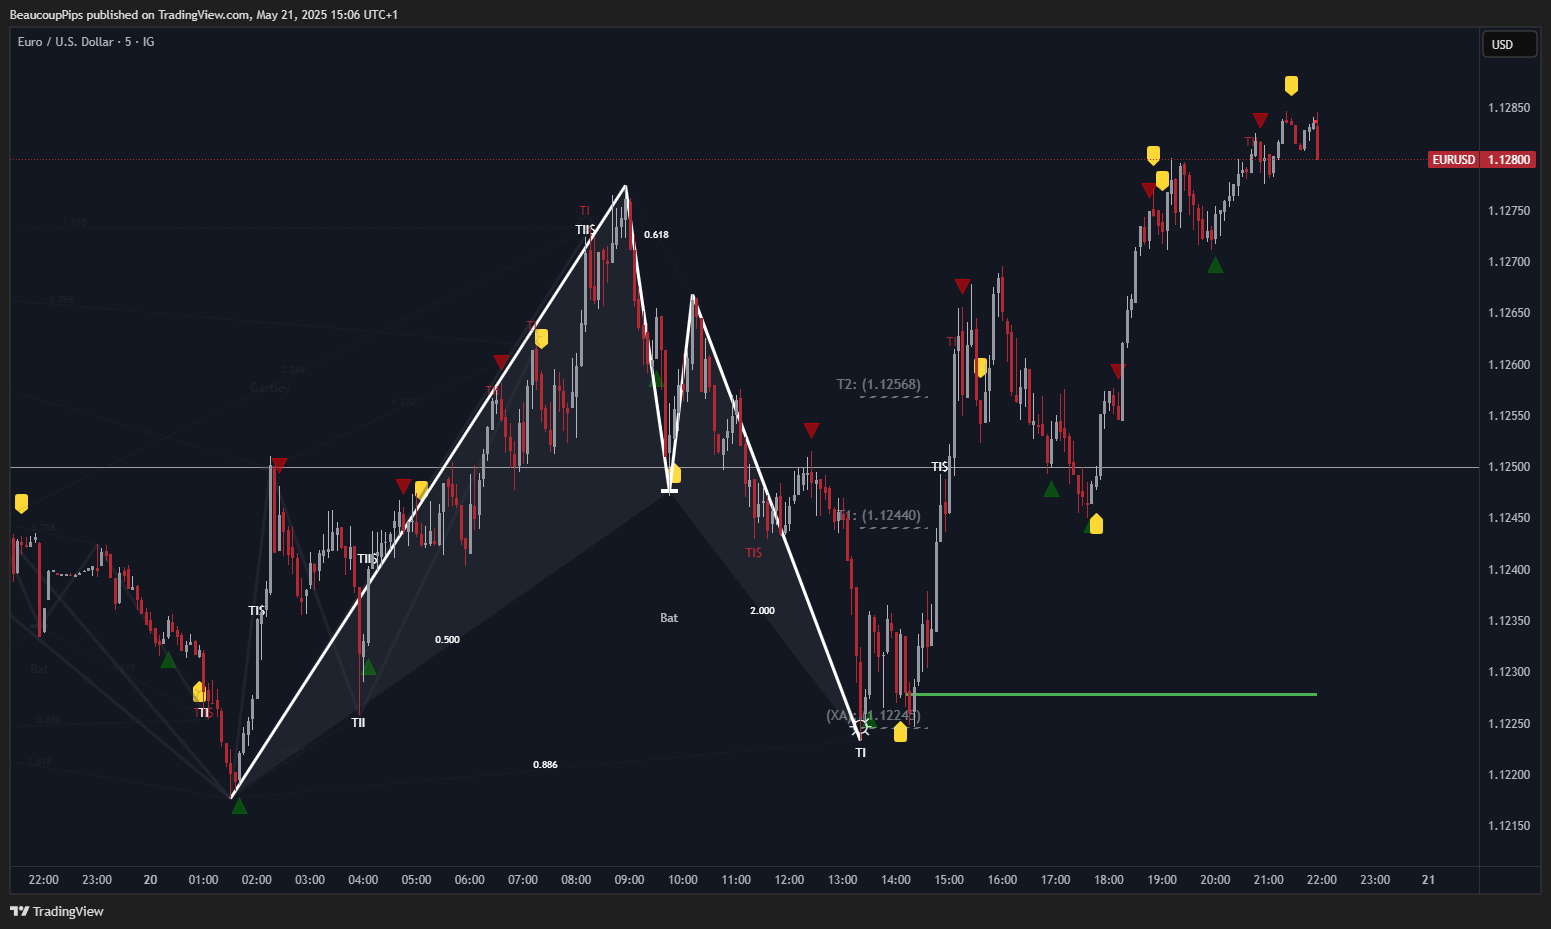Click the TII label near 04:00
1551x929 pixels.
pos(358,722)
